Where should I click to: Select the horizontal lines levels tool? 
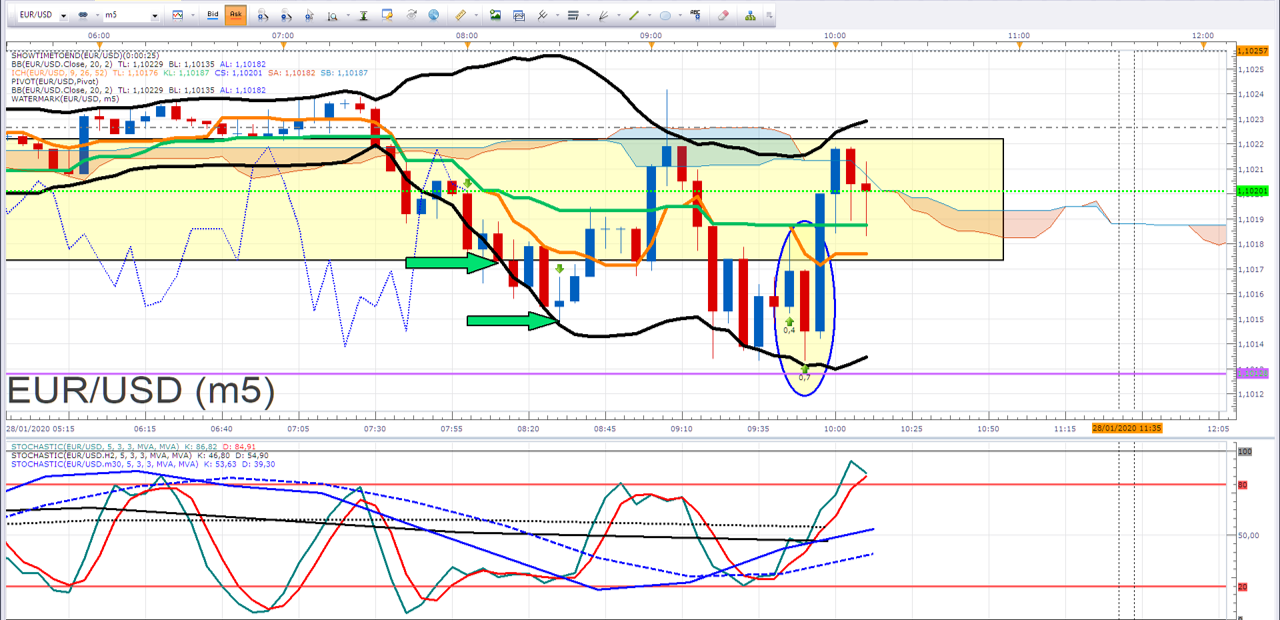[x=573, y=15]
